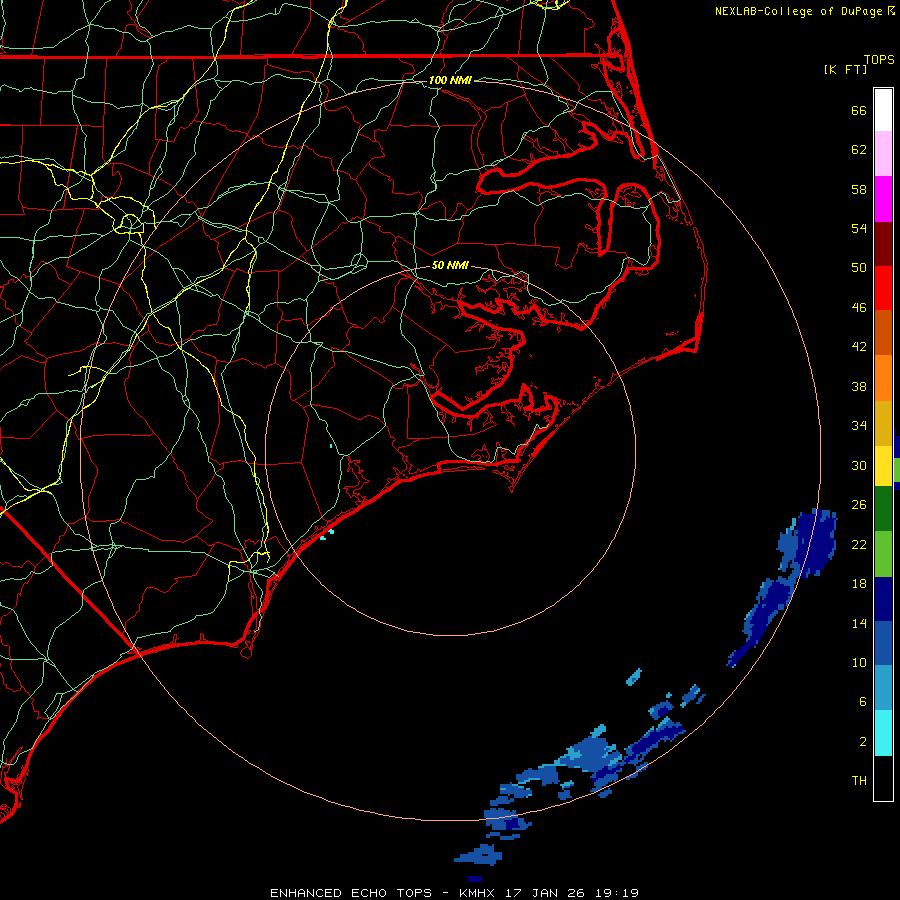The height and width of the screenshot is (900, 900).
Task: Click the "62" legend value
Action: [859, 150]
